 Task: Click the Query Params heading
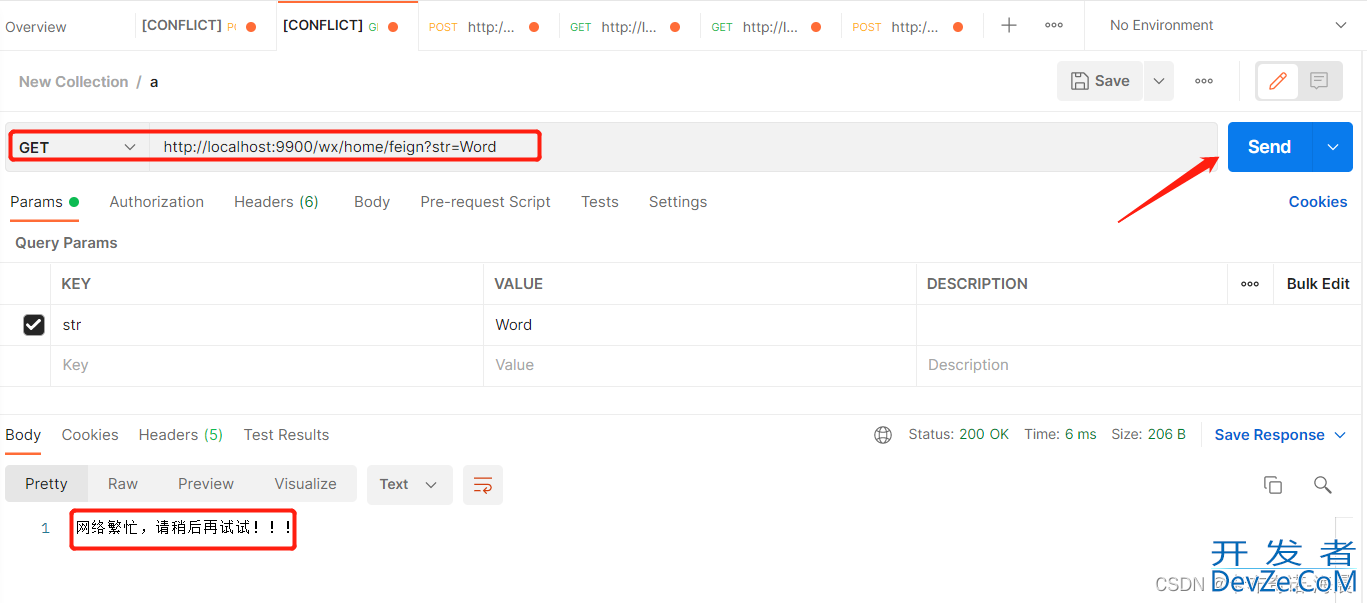click(66, 243)
